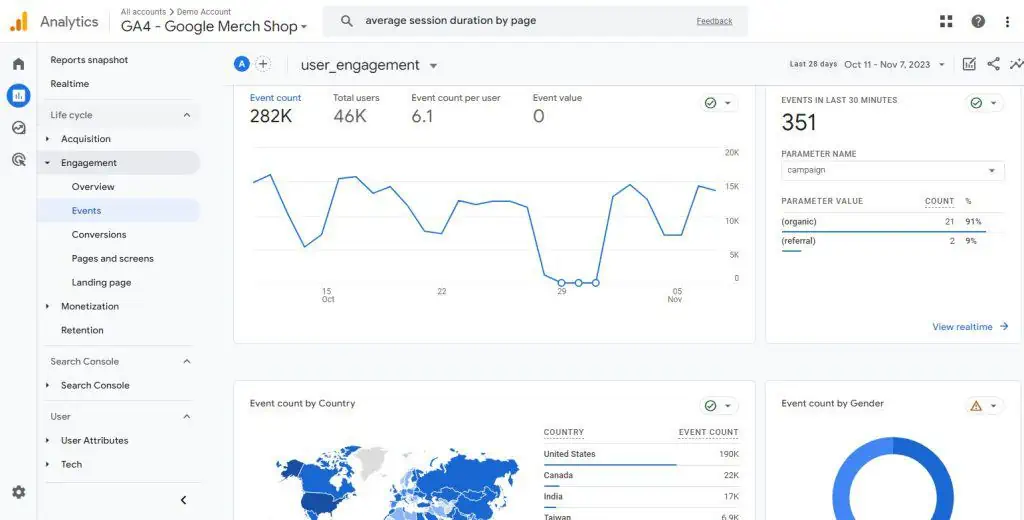Open the insights sparkline icon
Viewport: 1024px width, 520px height.
(1016, 64)
